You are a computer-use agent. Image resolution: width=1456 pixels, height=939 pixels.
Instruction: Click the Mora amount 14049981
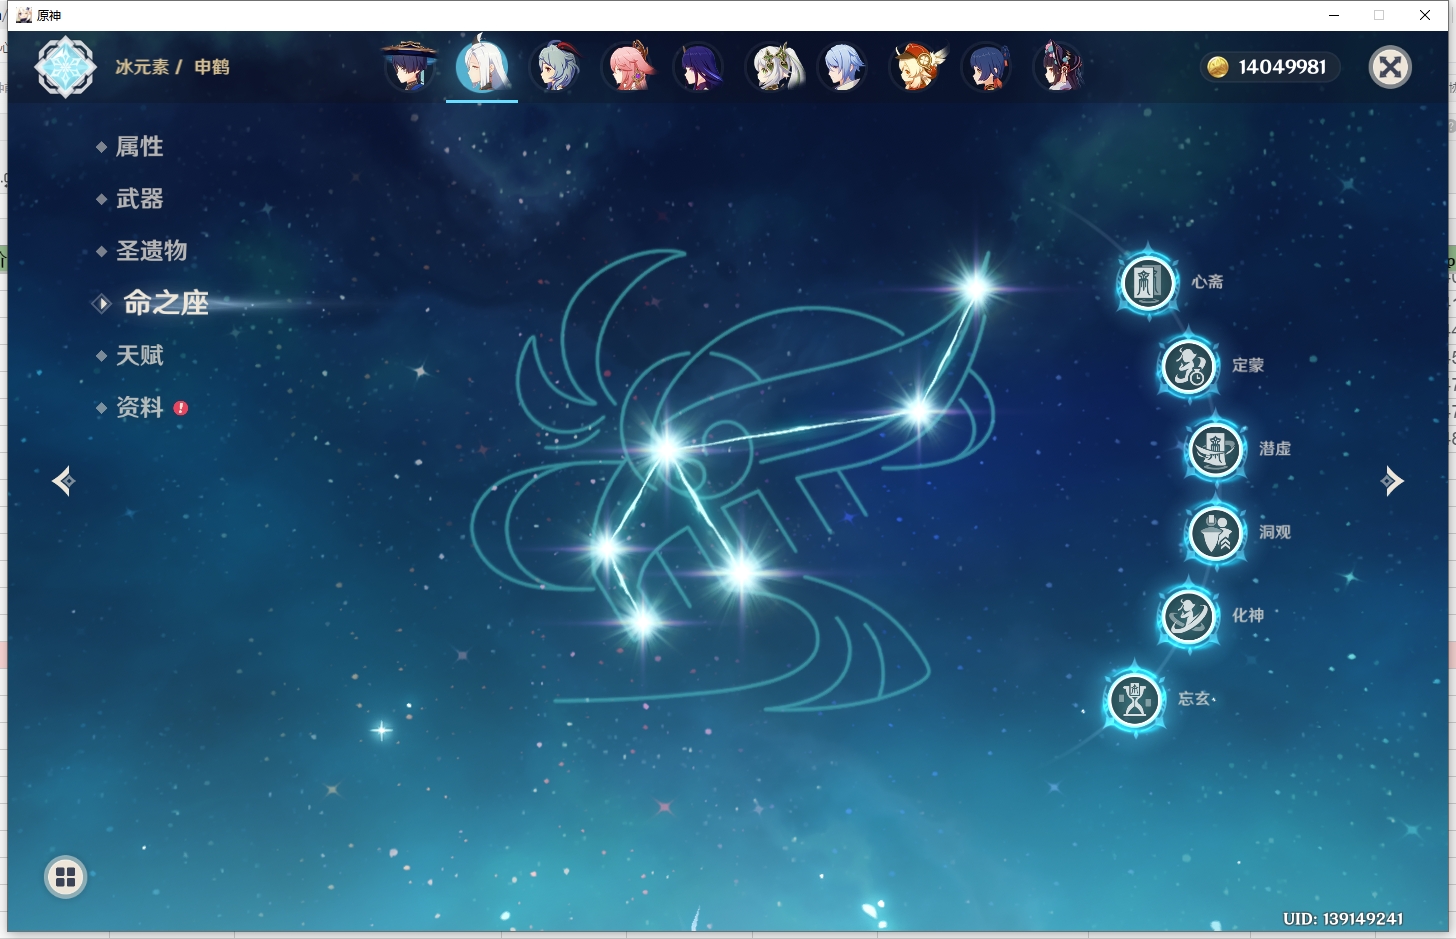click(x=1282, y=67)
